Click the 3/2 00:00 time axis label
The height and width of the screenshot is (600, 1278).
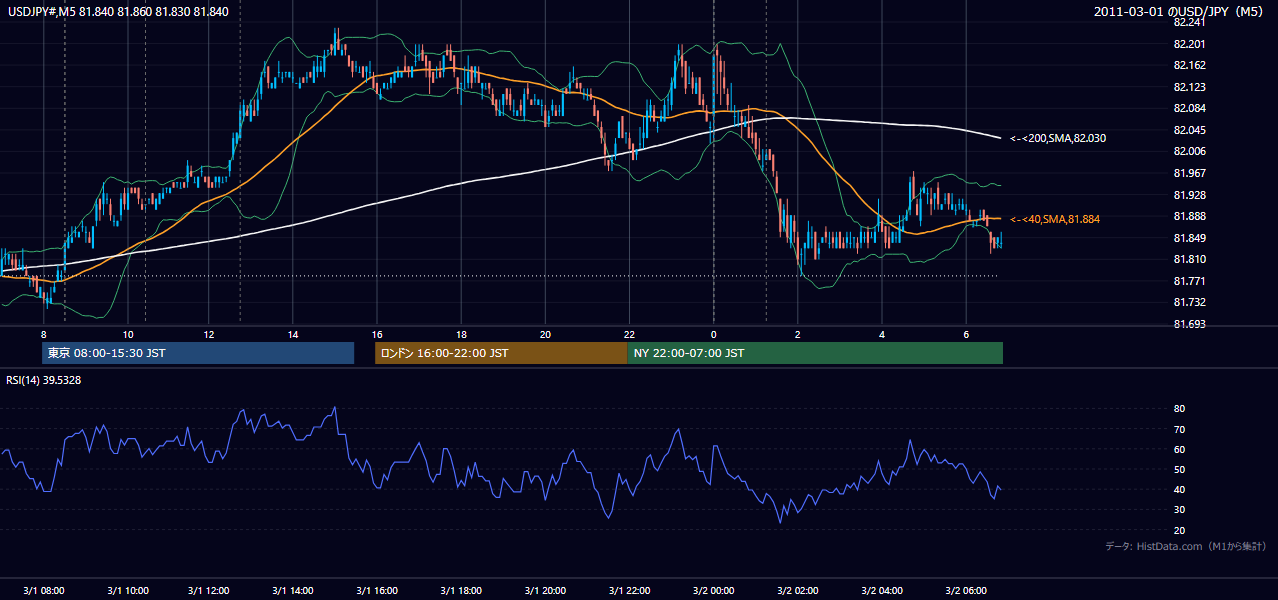pyautogui.click(x=714, y=590)
